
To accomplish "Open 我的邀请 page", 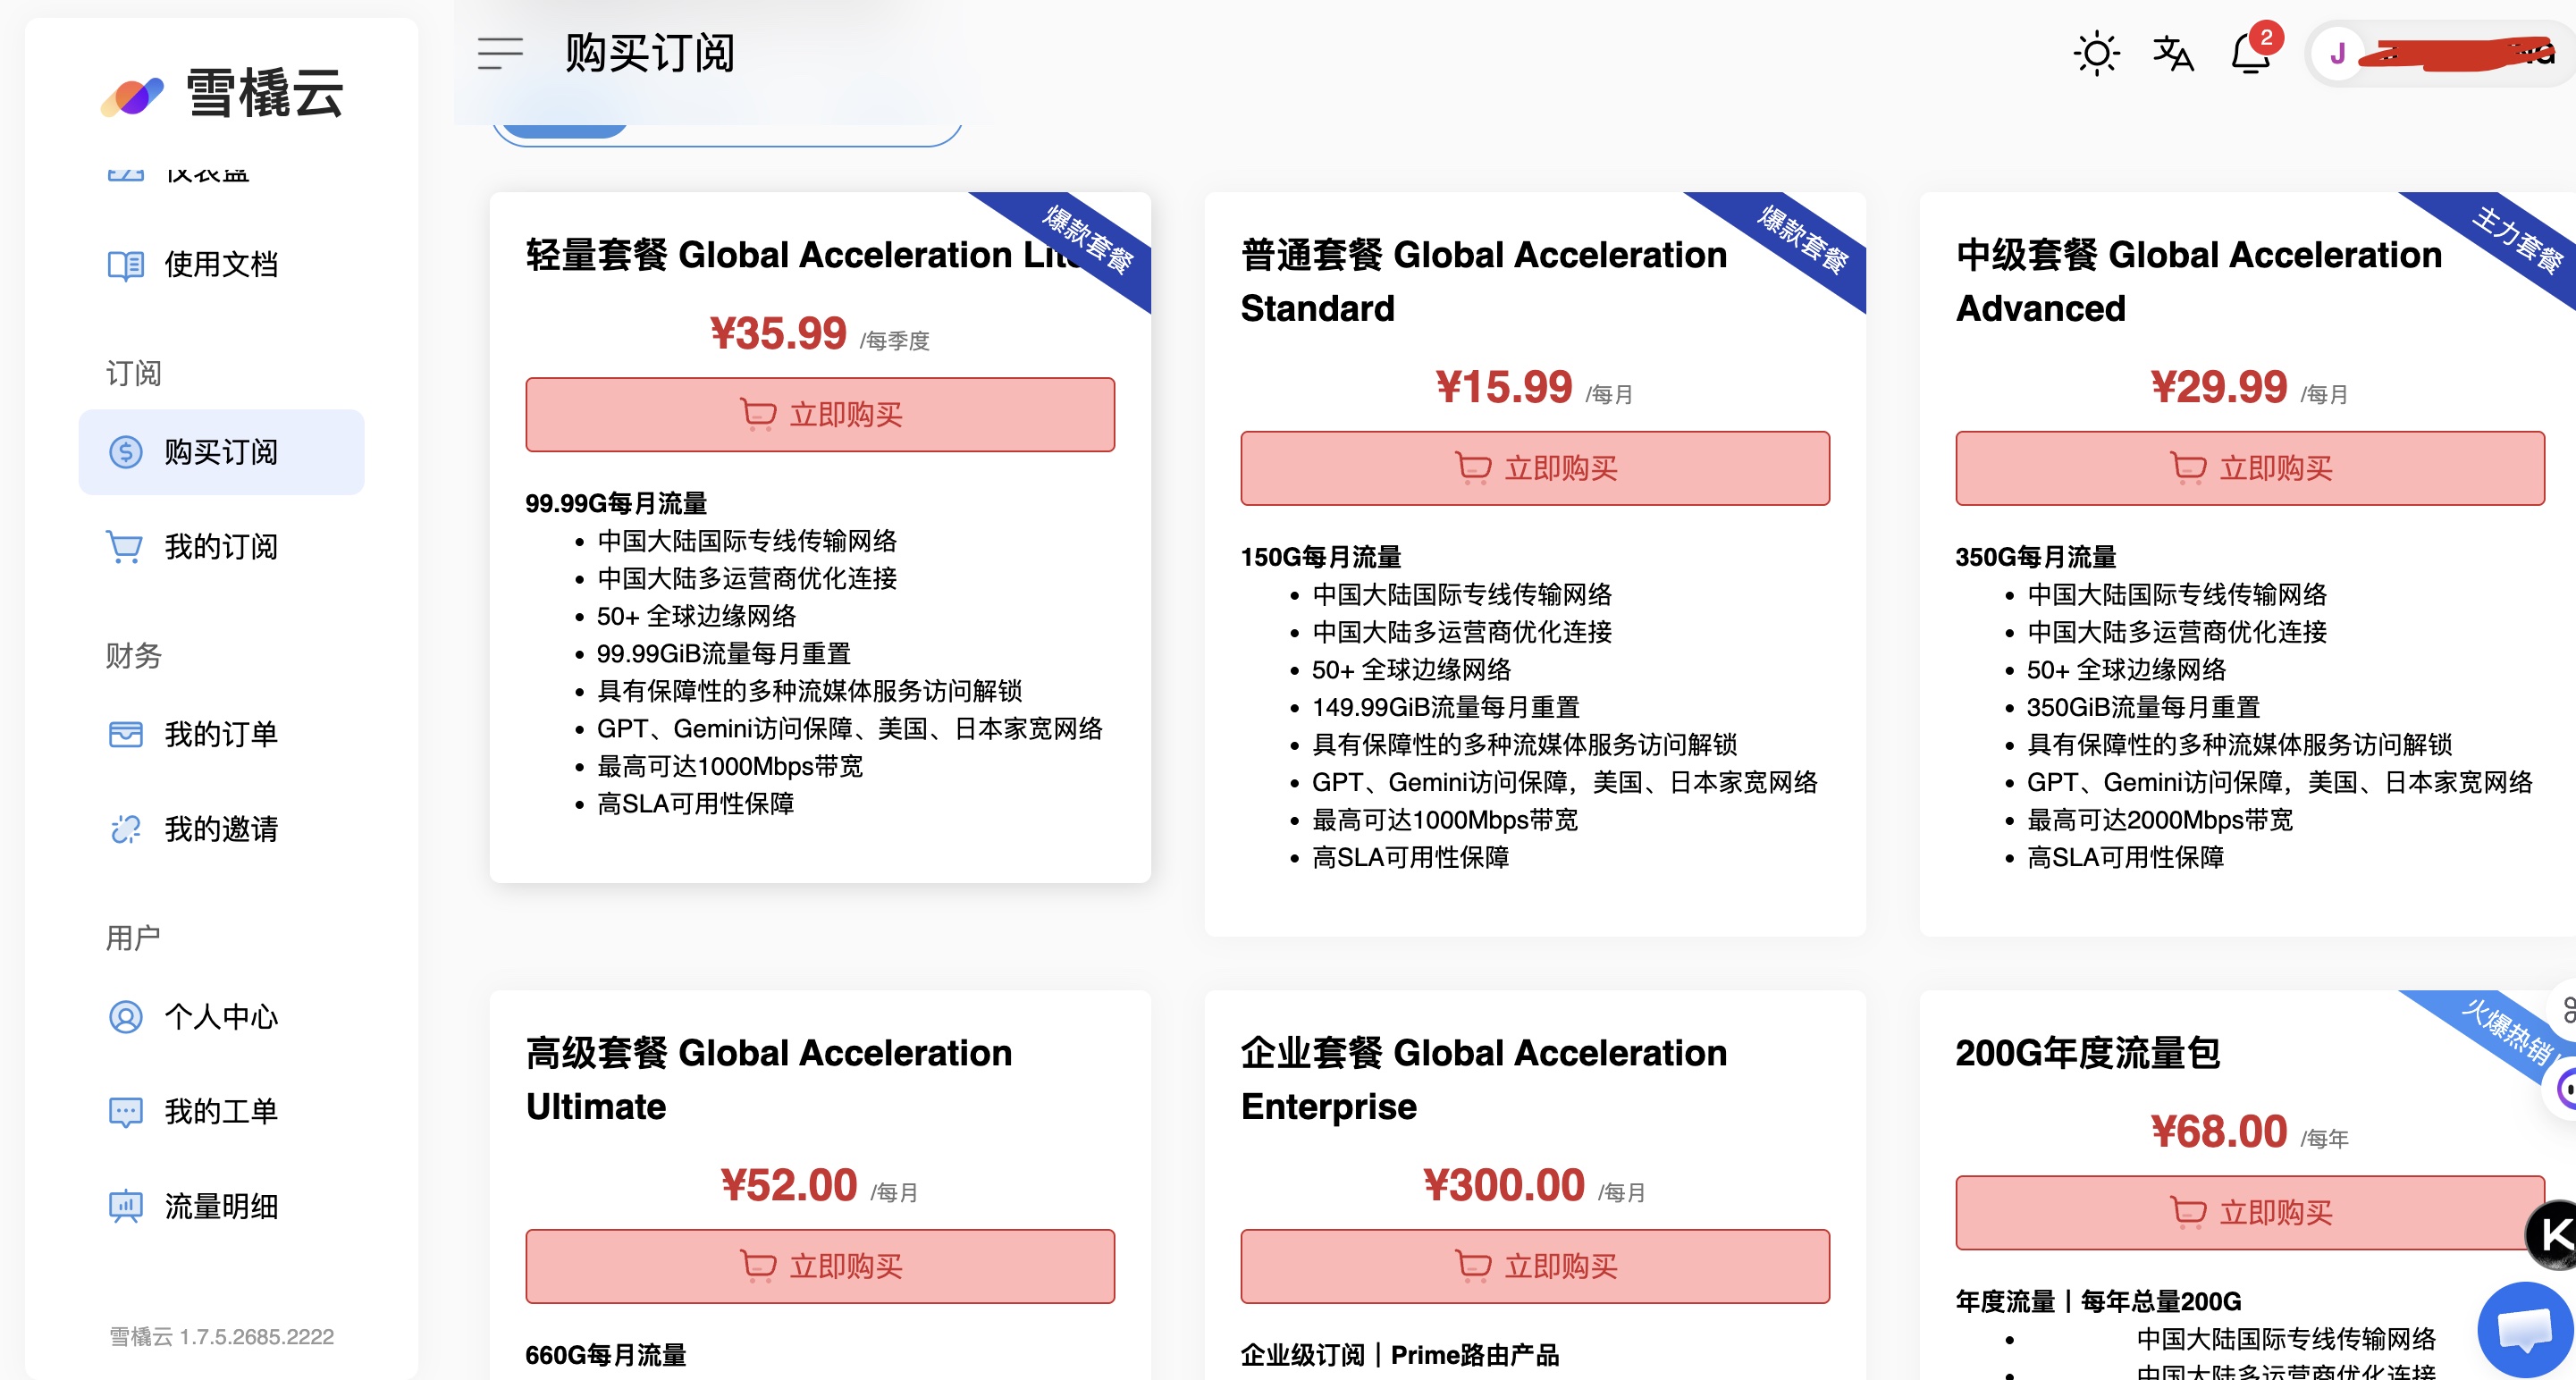I will [x=221, y=829].
